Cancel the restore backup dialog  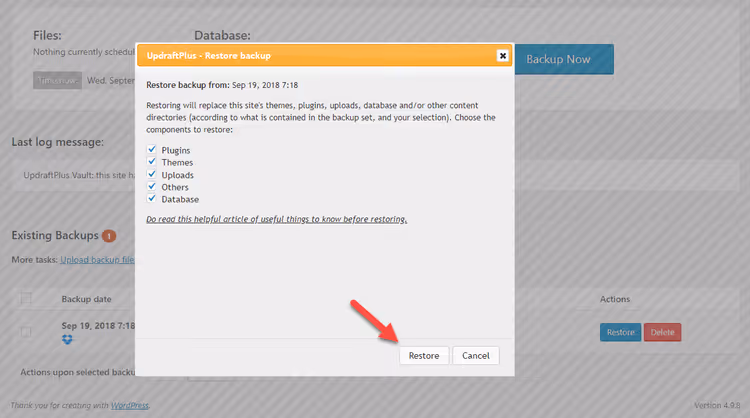click(475, 355)
